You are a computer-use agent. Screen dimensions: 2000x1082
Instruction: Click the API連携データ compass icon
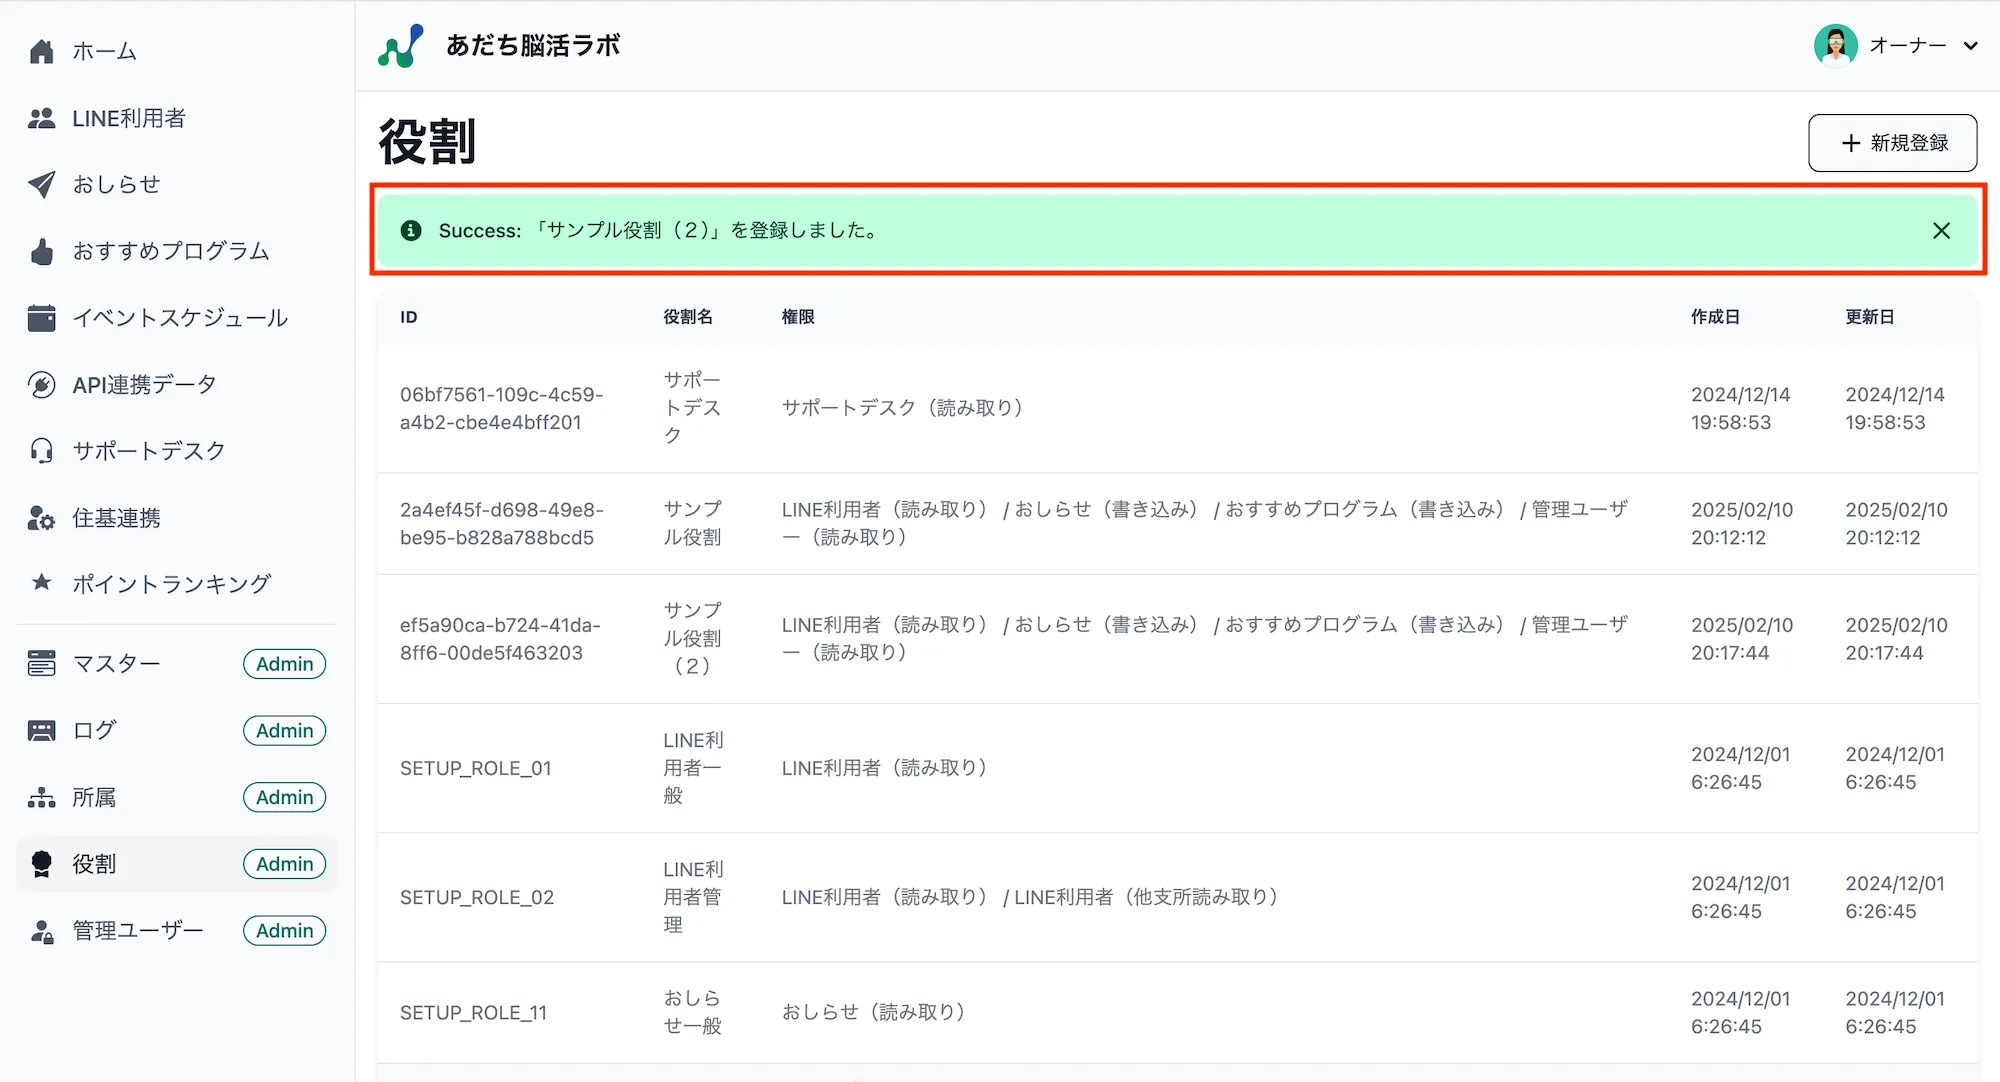(41, 384)
